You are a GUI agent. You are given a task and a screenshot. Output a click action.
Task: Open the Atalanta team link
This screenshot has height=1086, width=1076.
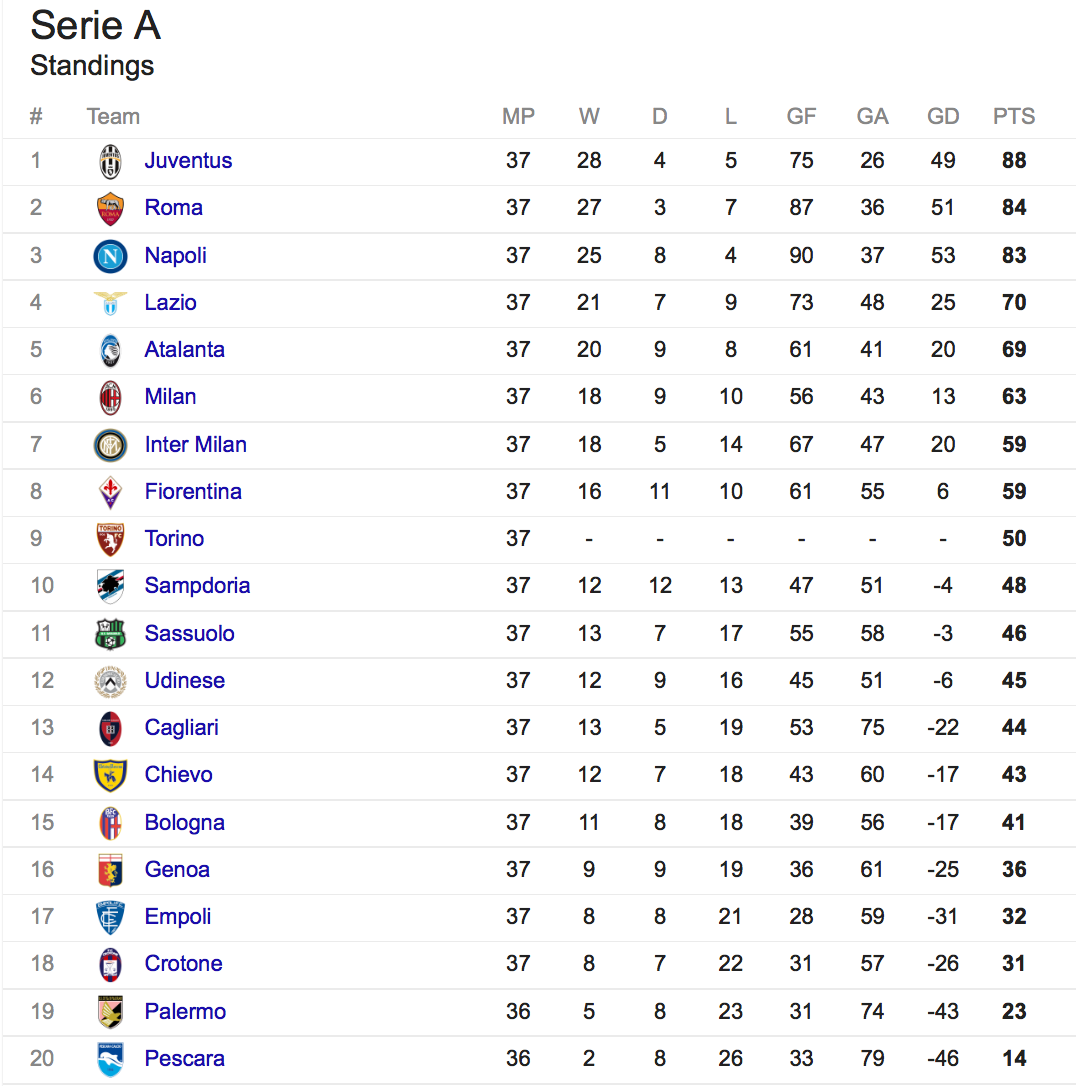coord(184,350)
